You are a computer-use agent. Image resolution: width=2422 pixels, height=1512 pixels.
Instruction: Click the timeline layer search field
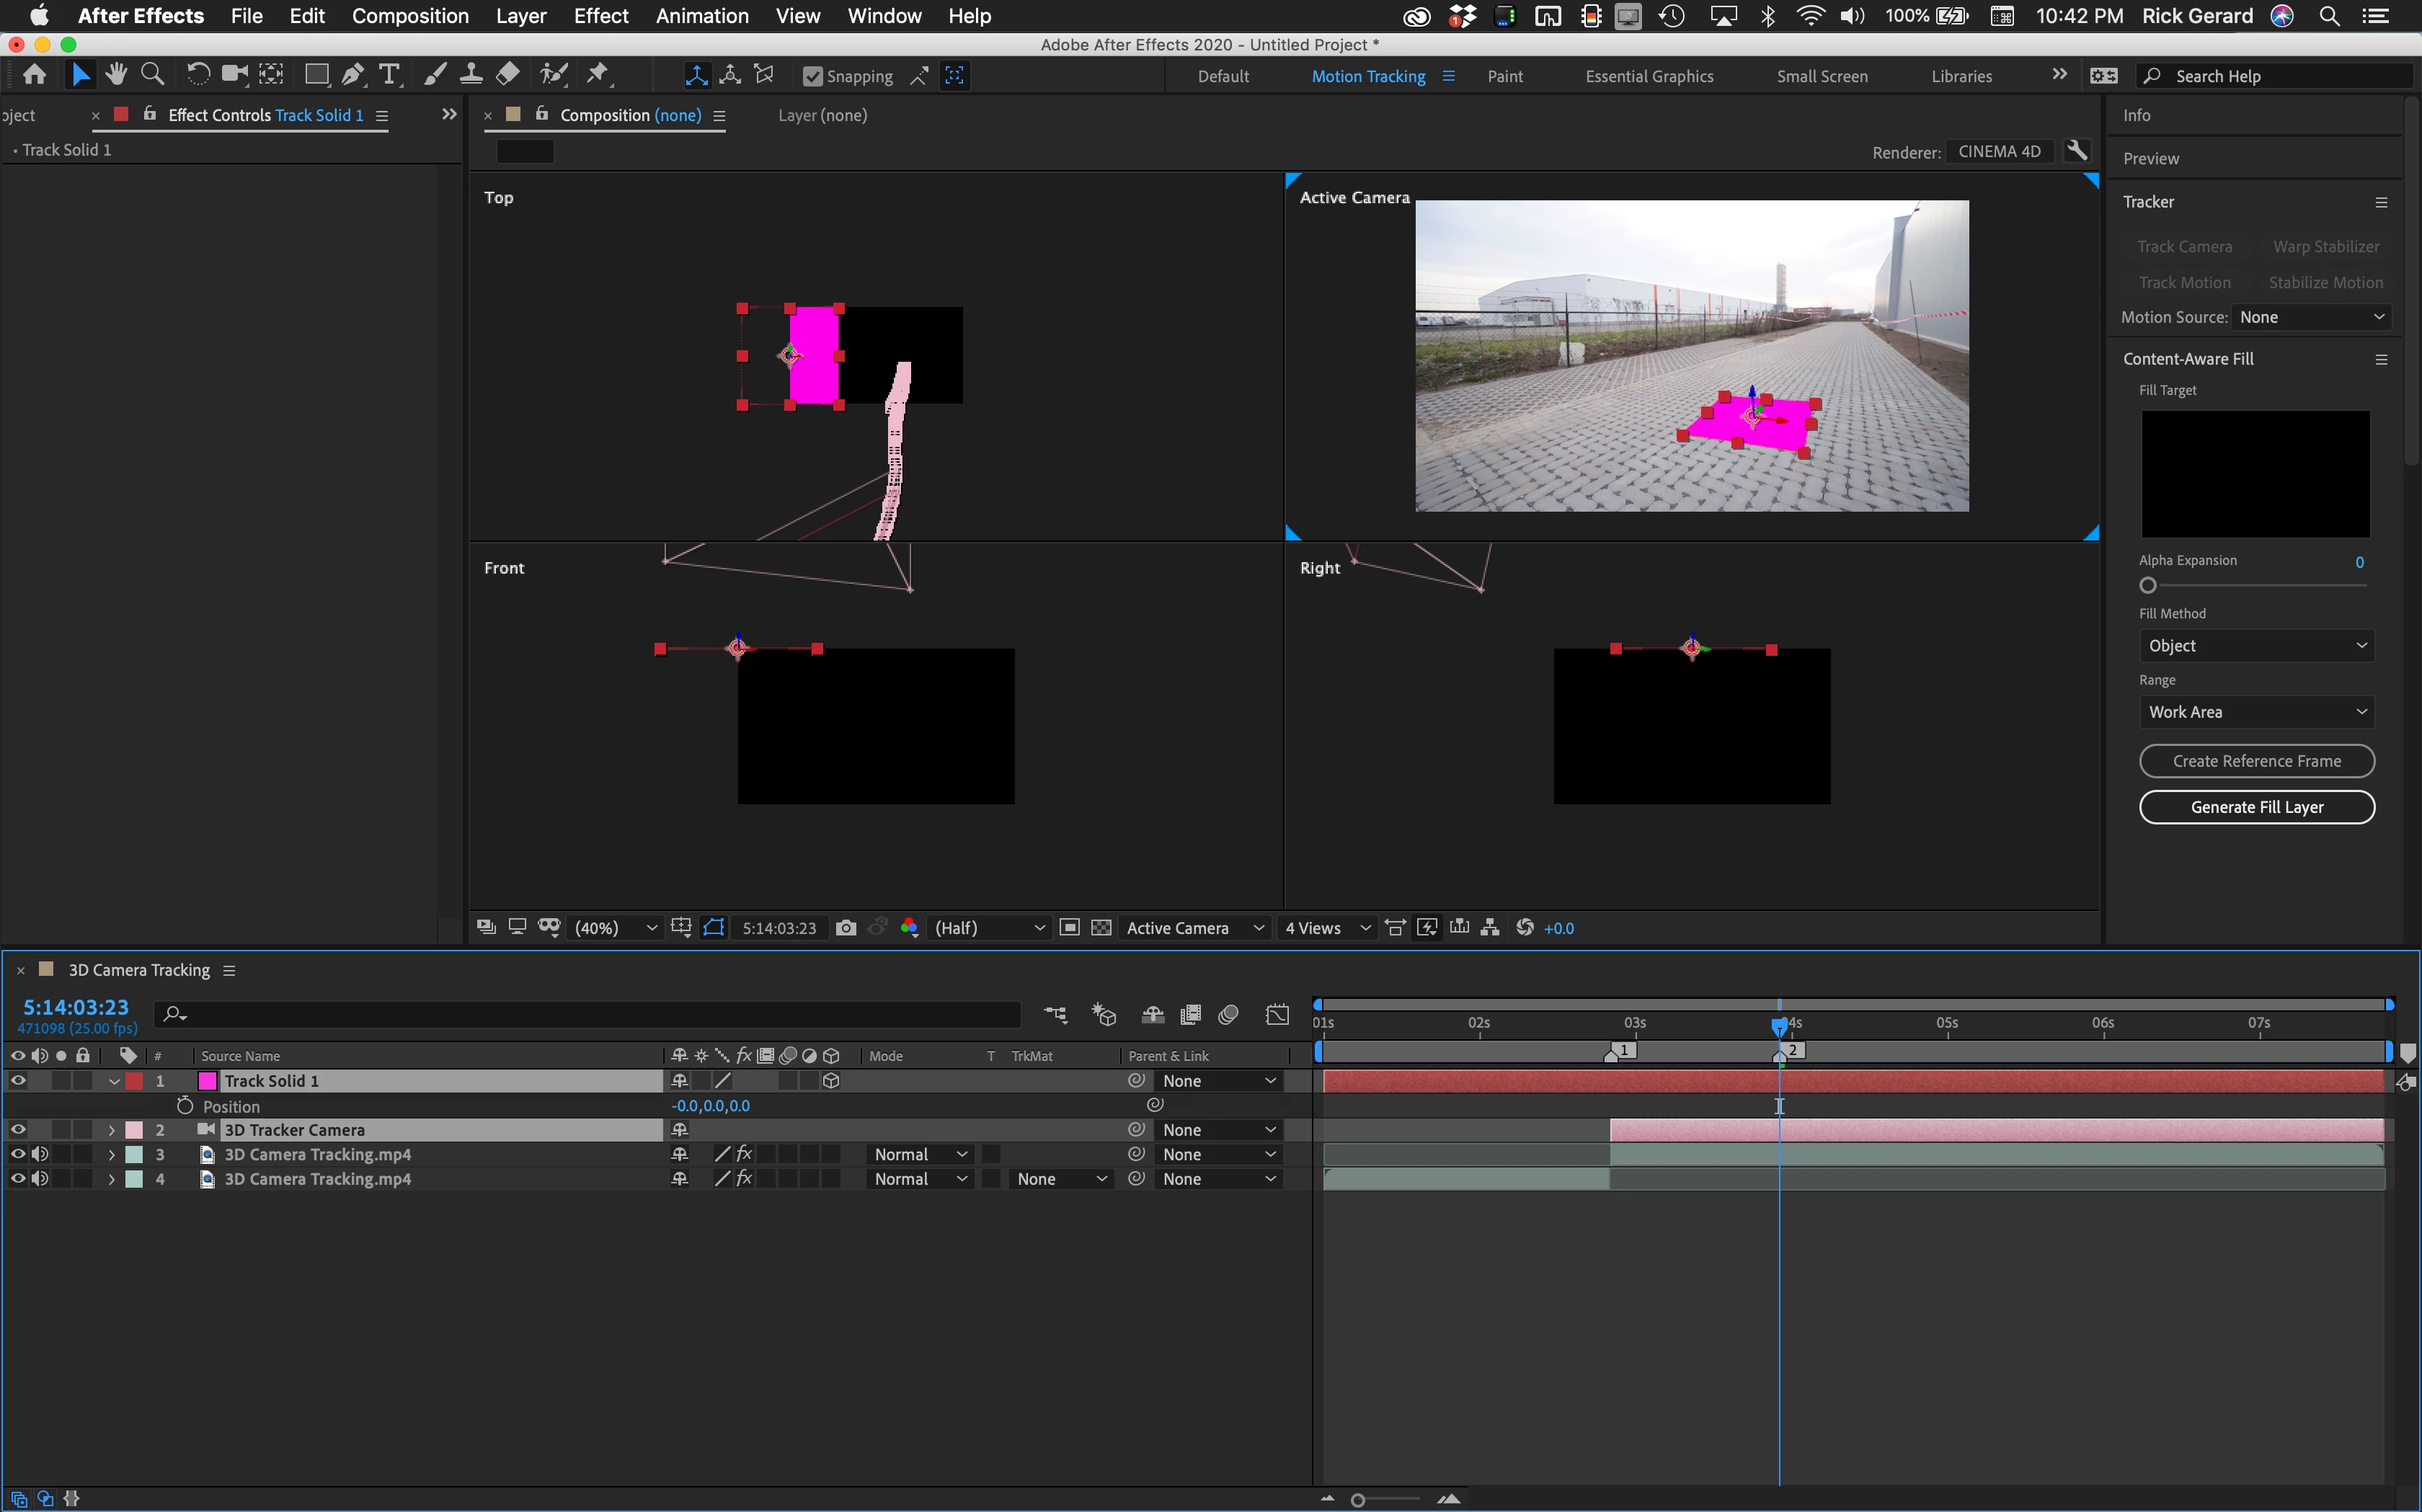click(590, 1015)
